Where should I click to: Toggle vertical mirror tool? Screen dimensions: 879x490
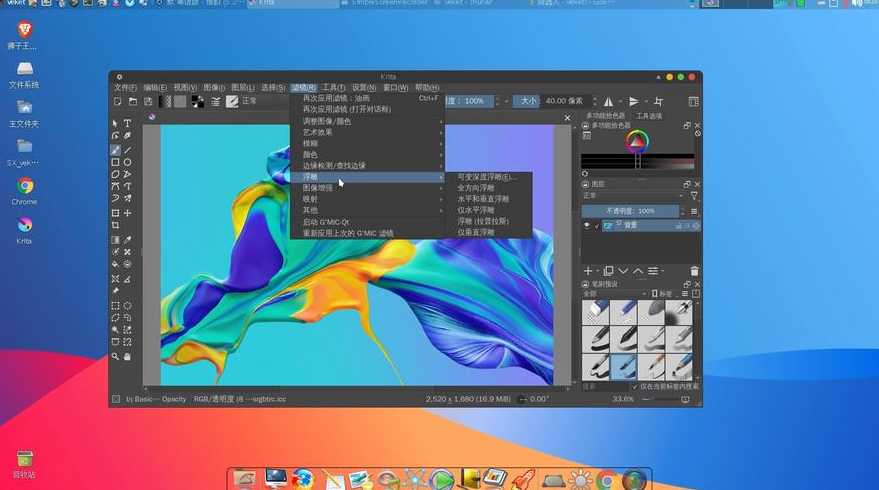[x=634, y=101]
